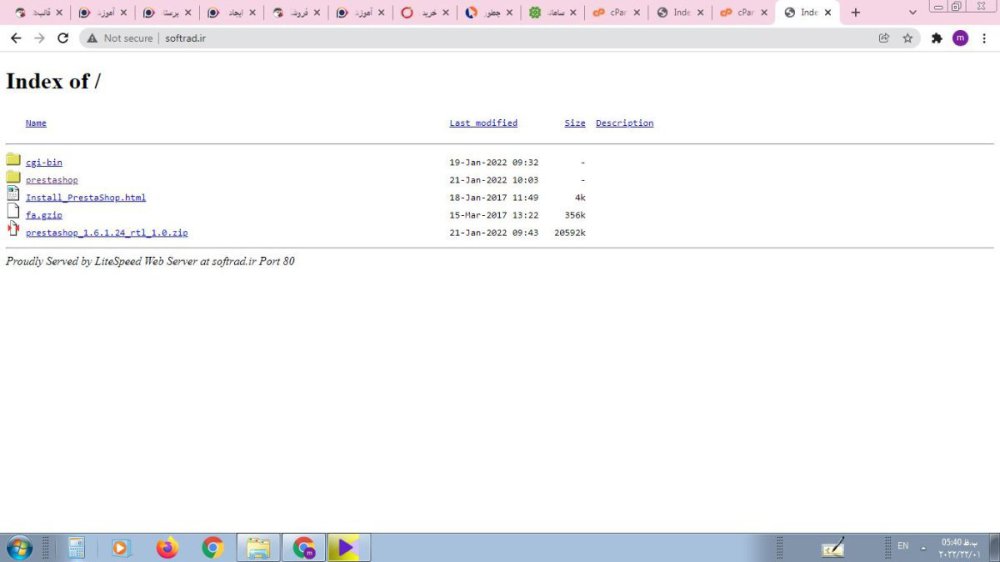Open the Extensions puzzle icon
The image size is (1000, 562).
937,38
